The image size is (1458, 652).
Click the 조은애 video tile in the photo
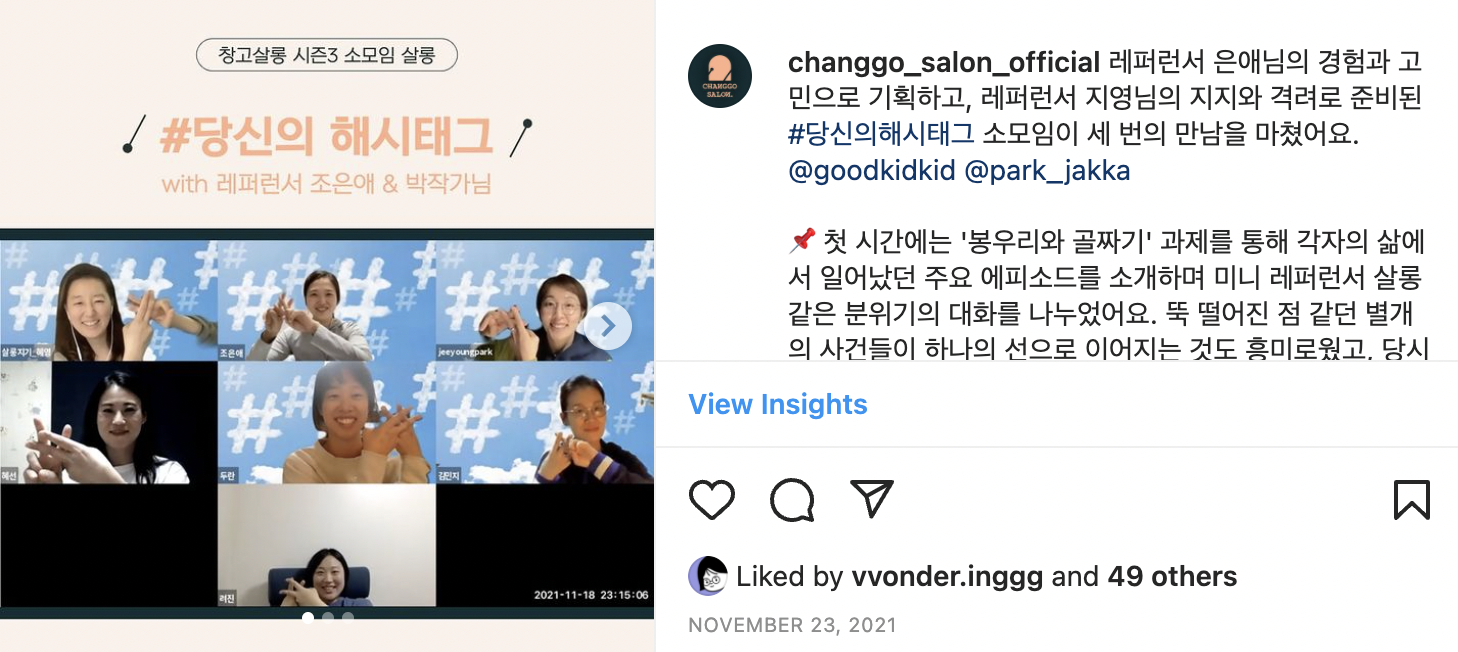[326, 301]
